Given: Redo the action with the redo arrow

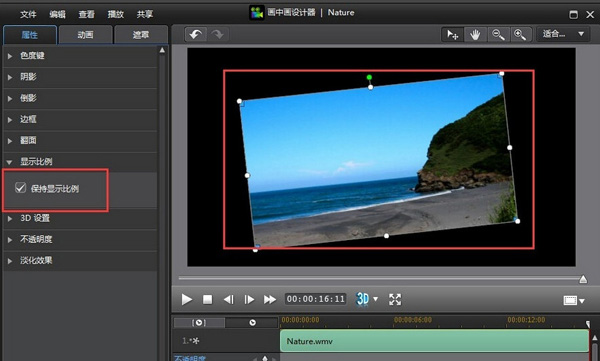Looking at the screenshot, I should click(218, 34).
